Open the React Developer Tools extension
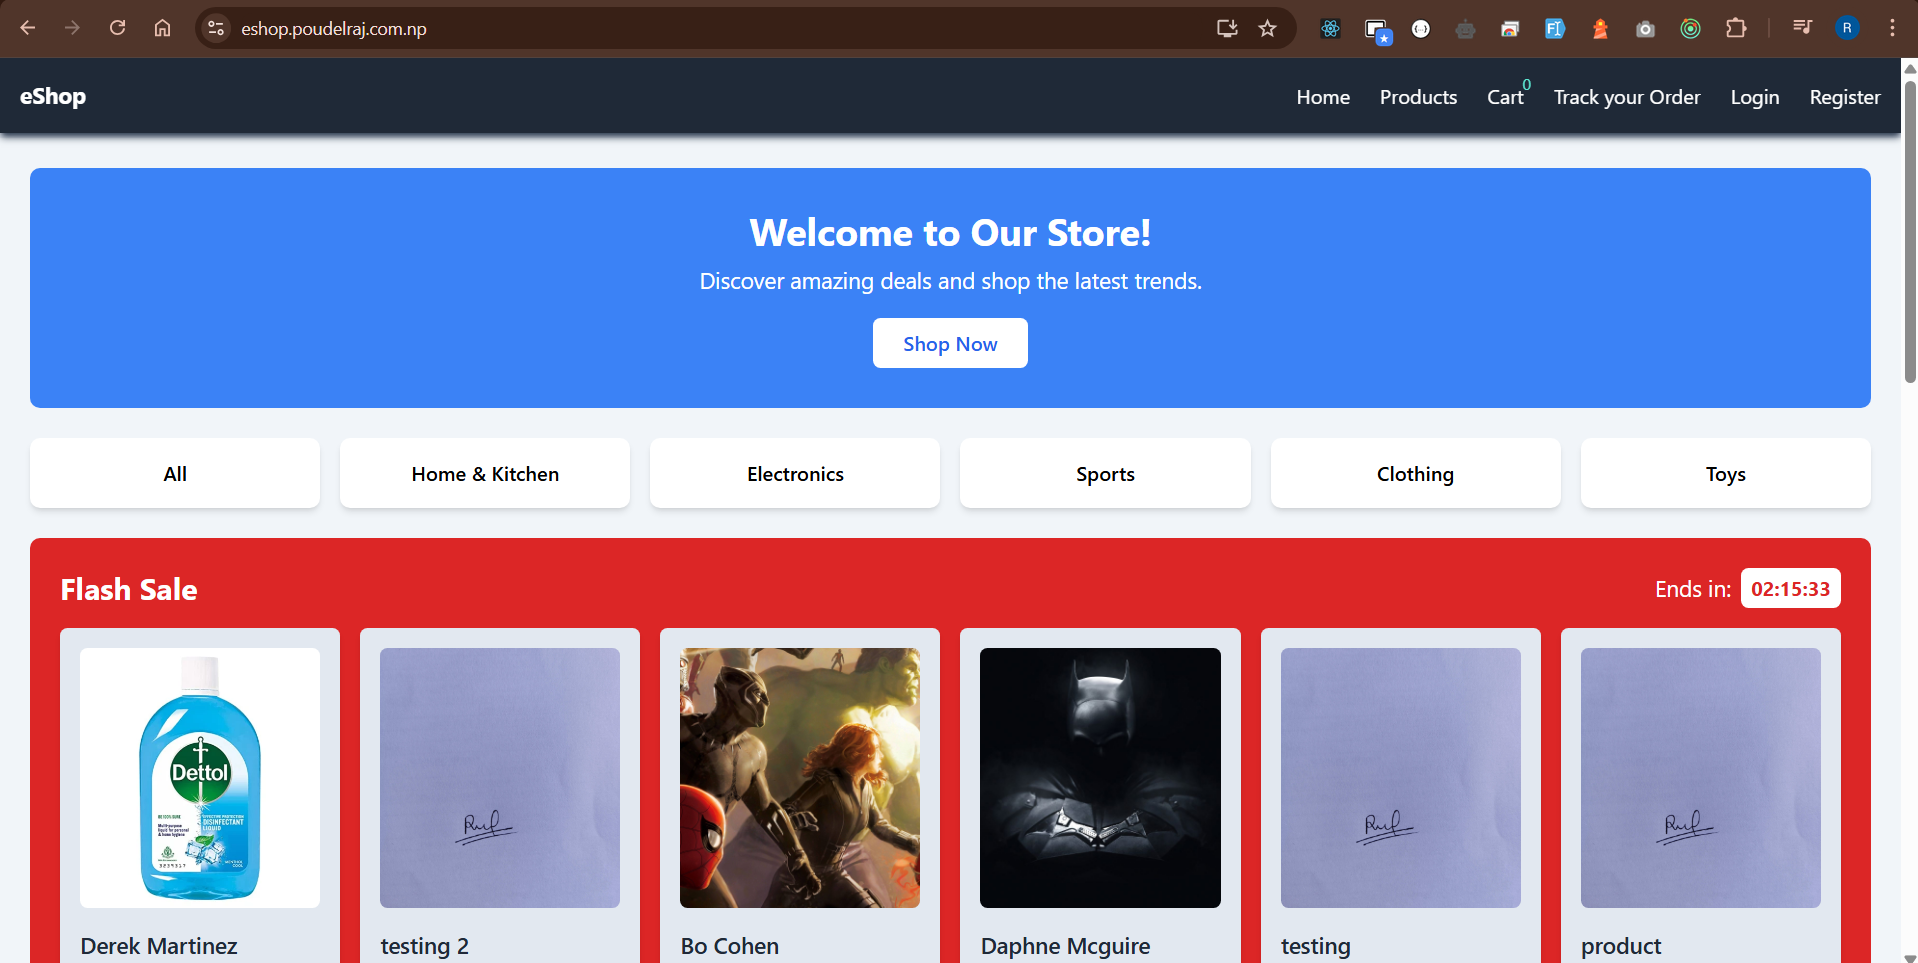Screen dimensions: 1918x963 point(1330,29)
